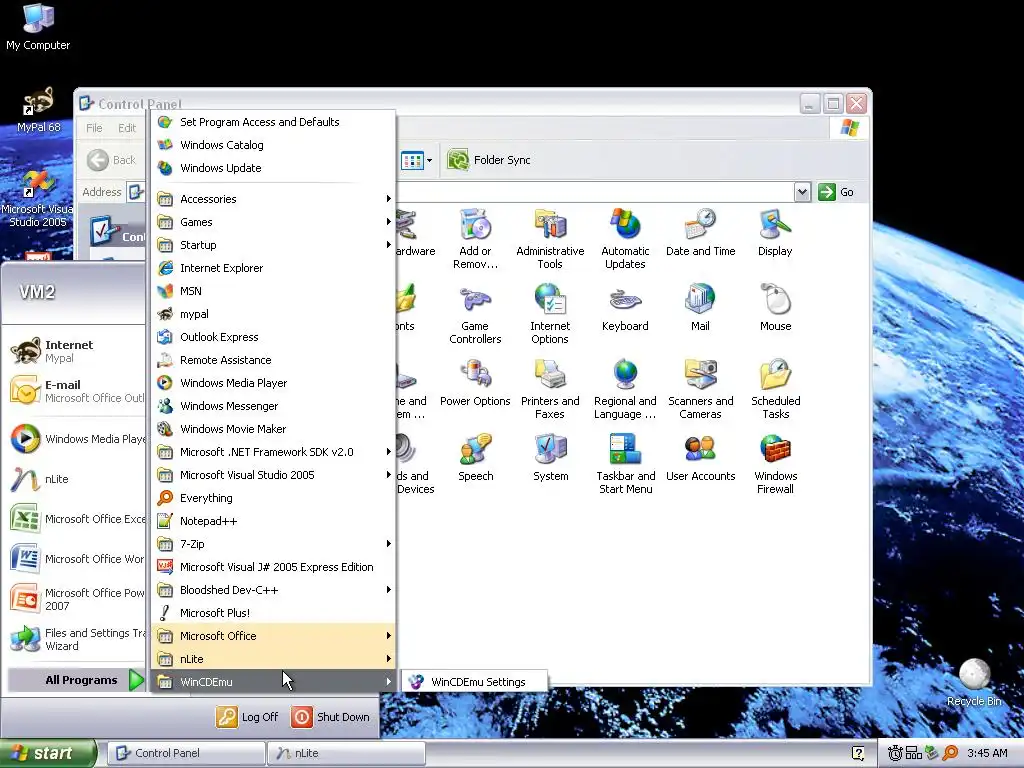Expand the Accessories submenu
This screenshot has width=1024, height=768.
(x=273, y=199)
